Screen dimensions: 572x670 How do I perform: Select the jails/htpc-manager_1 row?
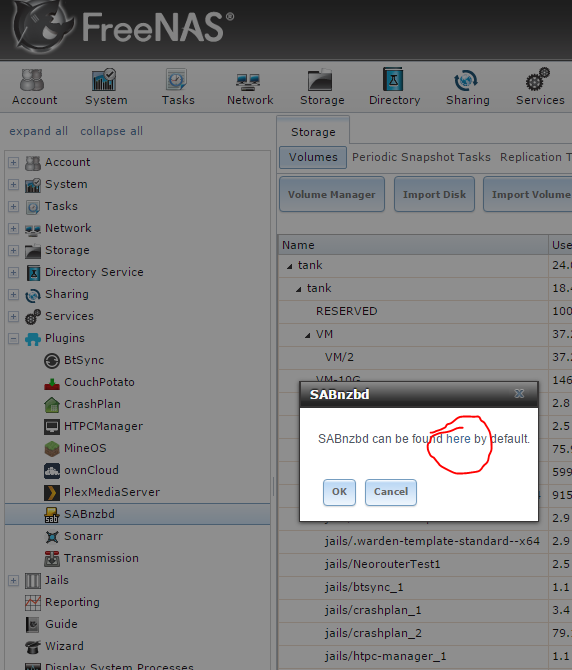point(413,657)
